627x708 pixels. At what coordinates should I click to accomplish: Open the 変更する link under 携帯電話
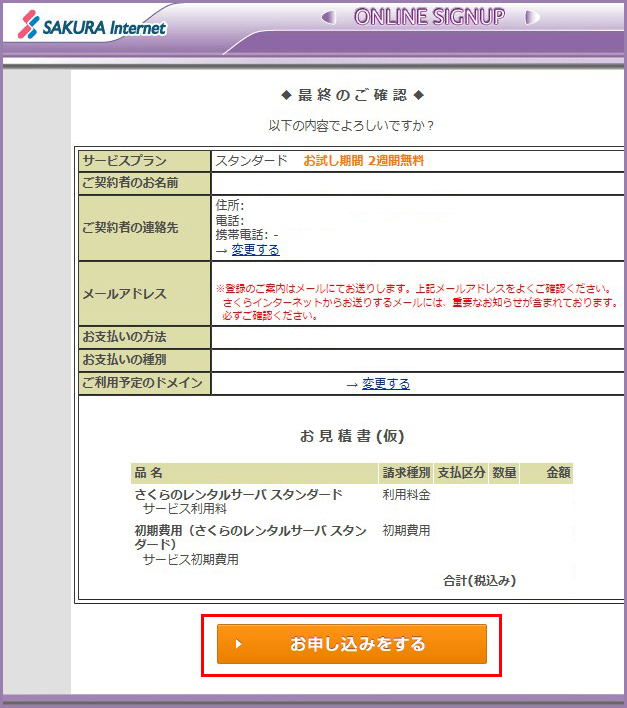tap(255, 250)
